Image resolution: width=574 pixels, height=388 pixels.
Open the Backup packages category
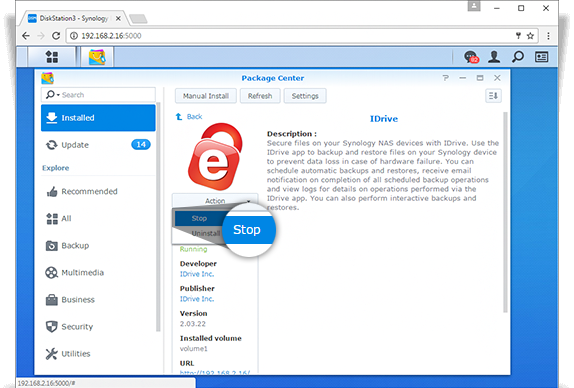click(x=98, y=246)
